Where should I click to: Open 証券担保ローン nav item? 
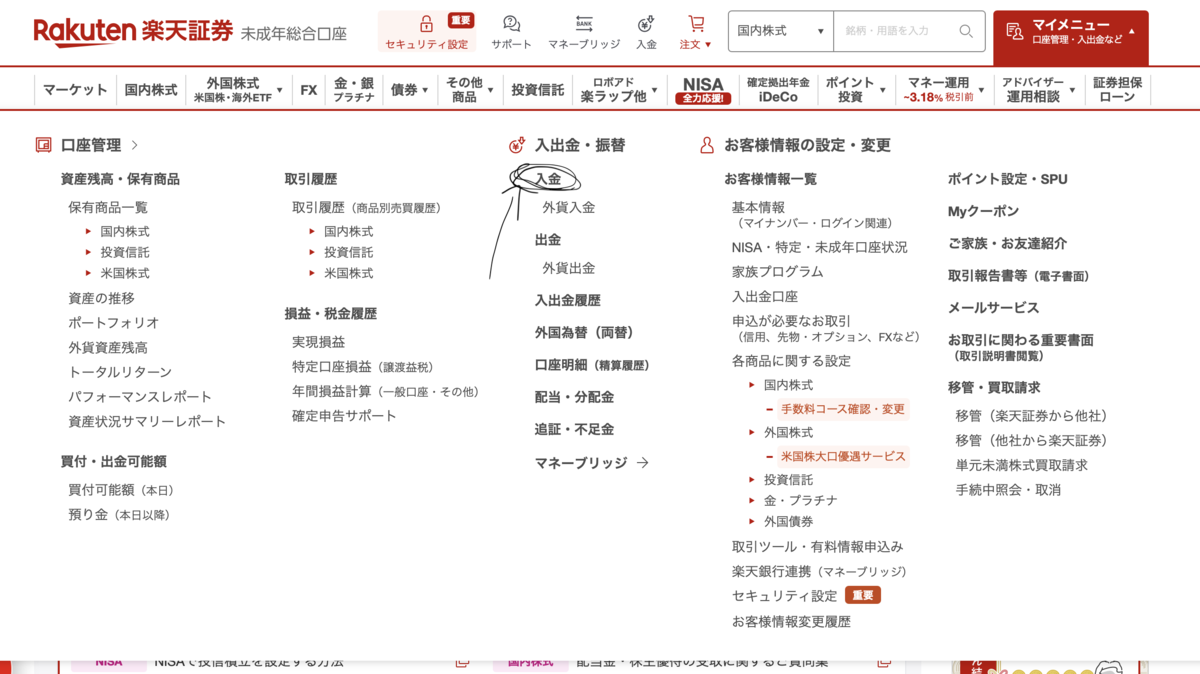(x=1117, y=90)
